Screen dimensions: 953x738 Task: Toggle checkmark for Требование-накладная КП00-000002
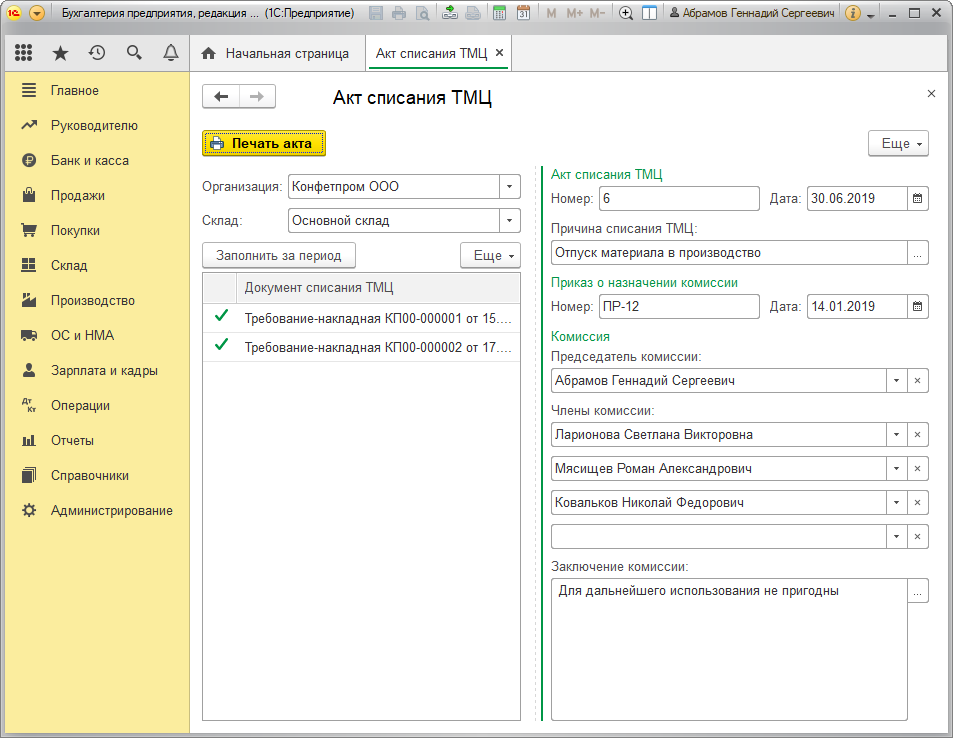221,347
